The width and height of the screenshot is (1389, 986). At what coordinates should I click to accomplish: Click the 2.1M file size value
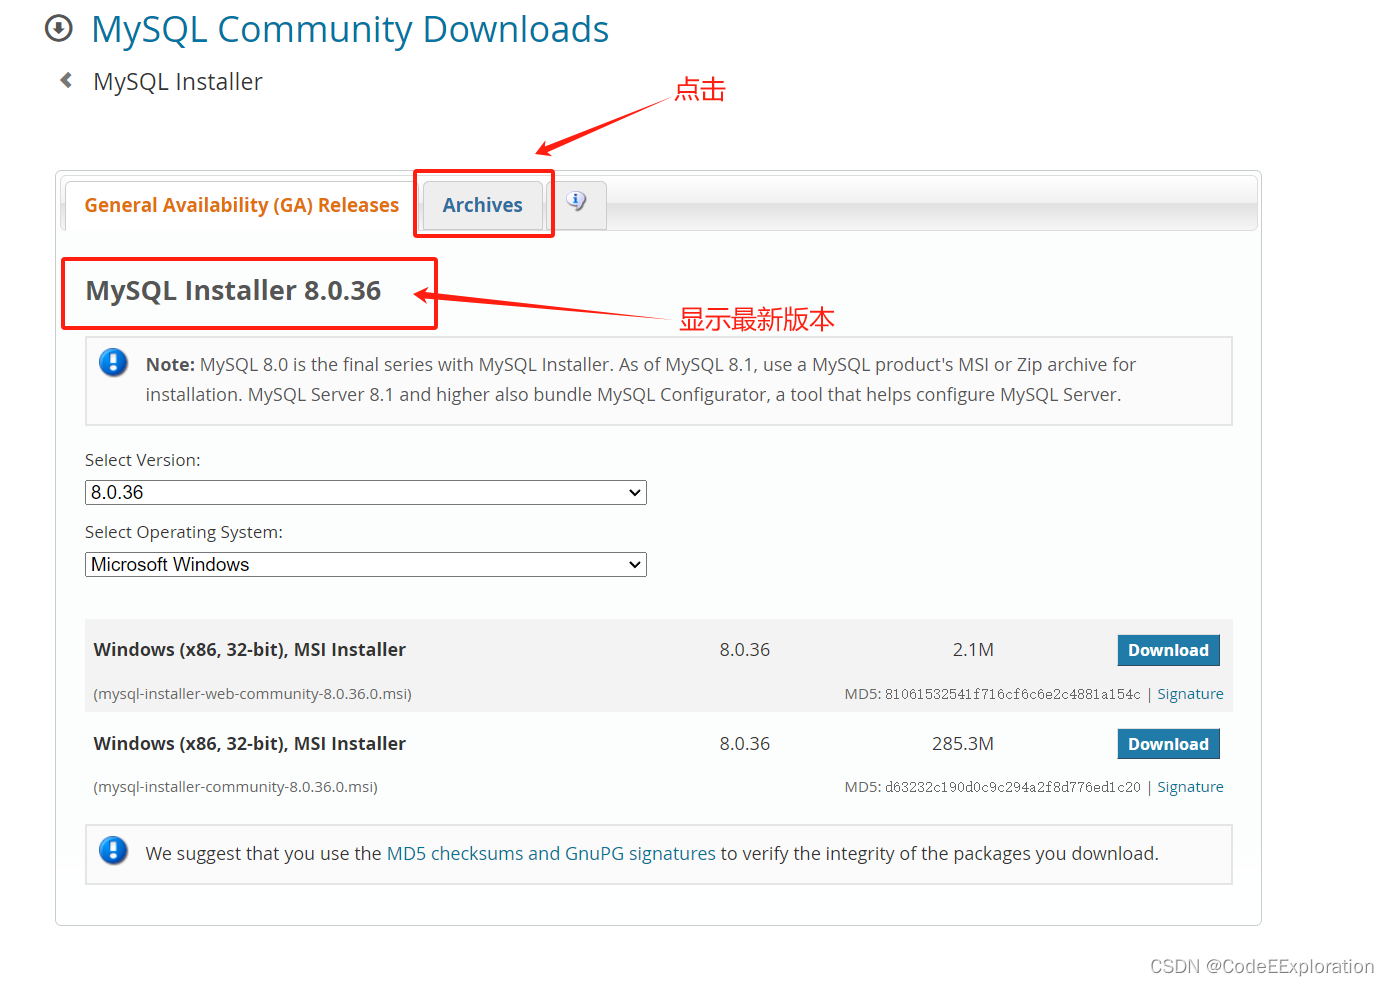tap(973, 650)
